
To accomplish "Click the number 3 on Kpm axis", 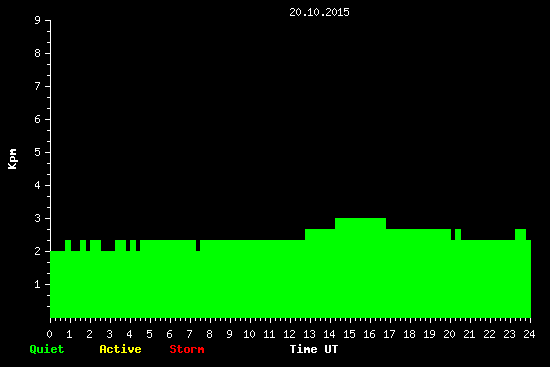I will (38, 218).
